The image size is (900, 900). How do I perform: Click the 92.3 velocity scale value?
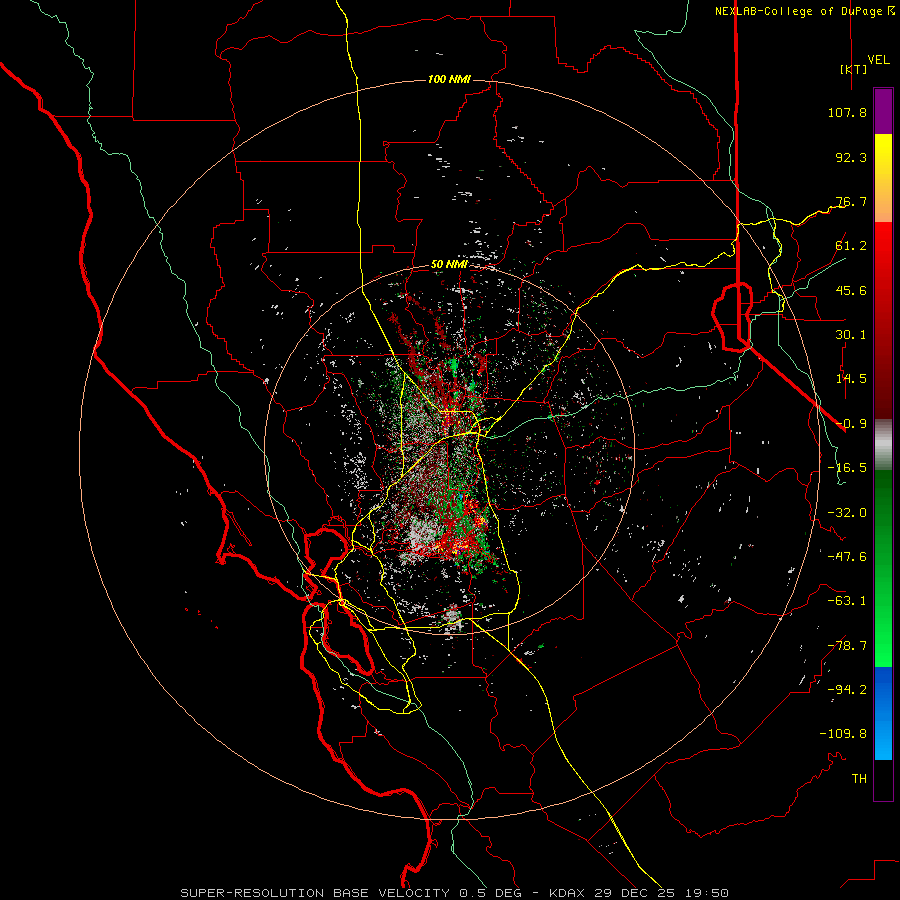click(x=851, y=157)
